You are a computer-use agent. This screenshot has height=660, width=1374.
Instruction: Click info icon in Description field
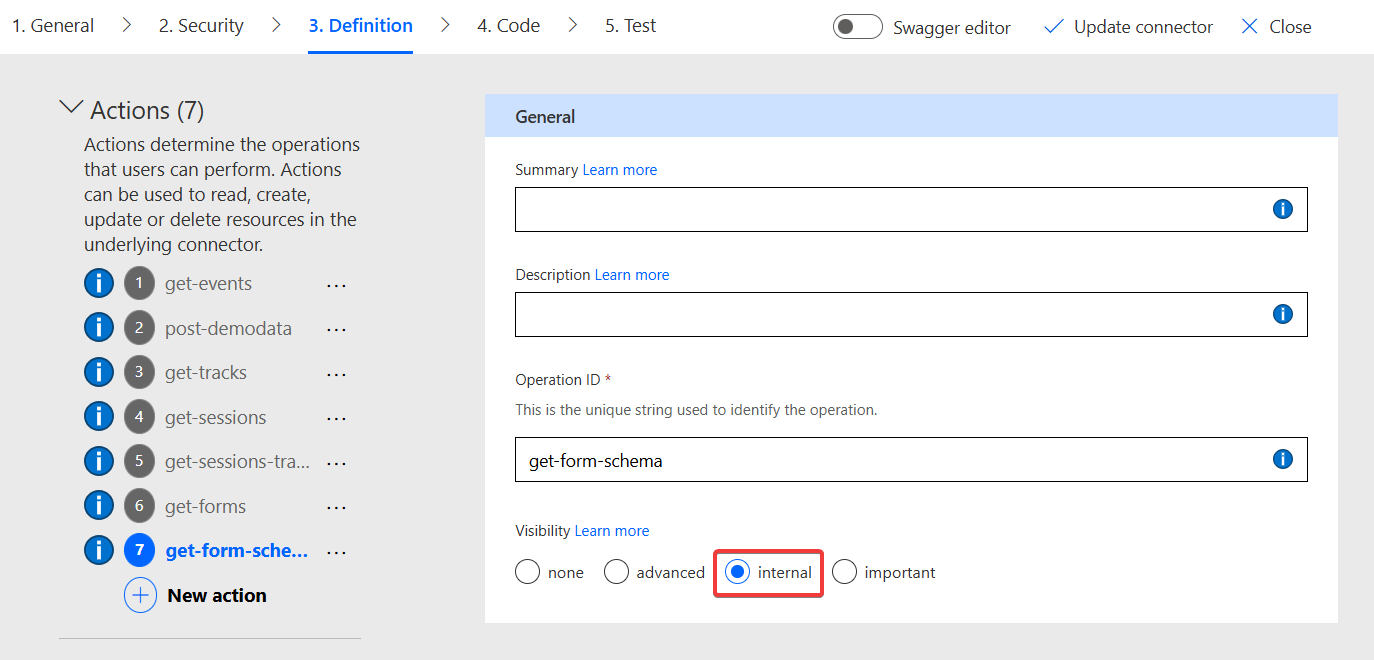pos(1282,314)
